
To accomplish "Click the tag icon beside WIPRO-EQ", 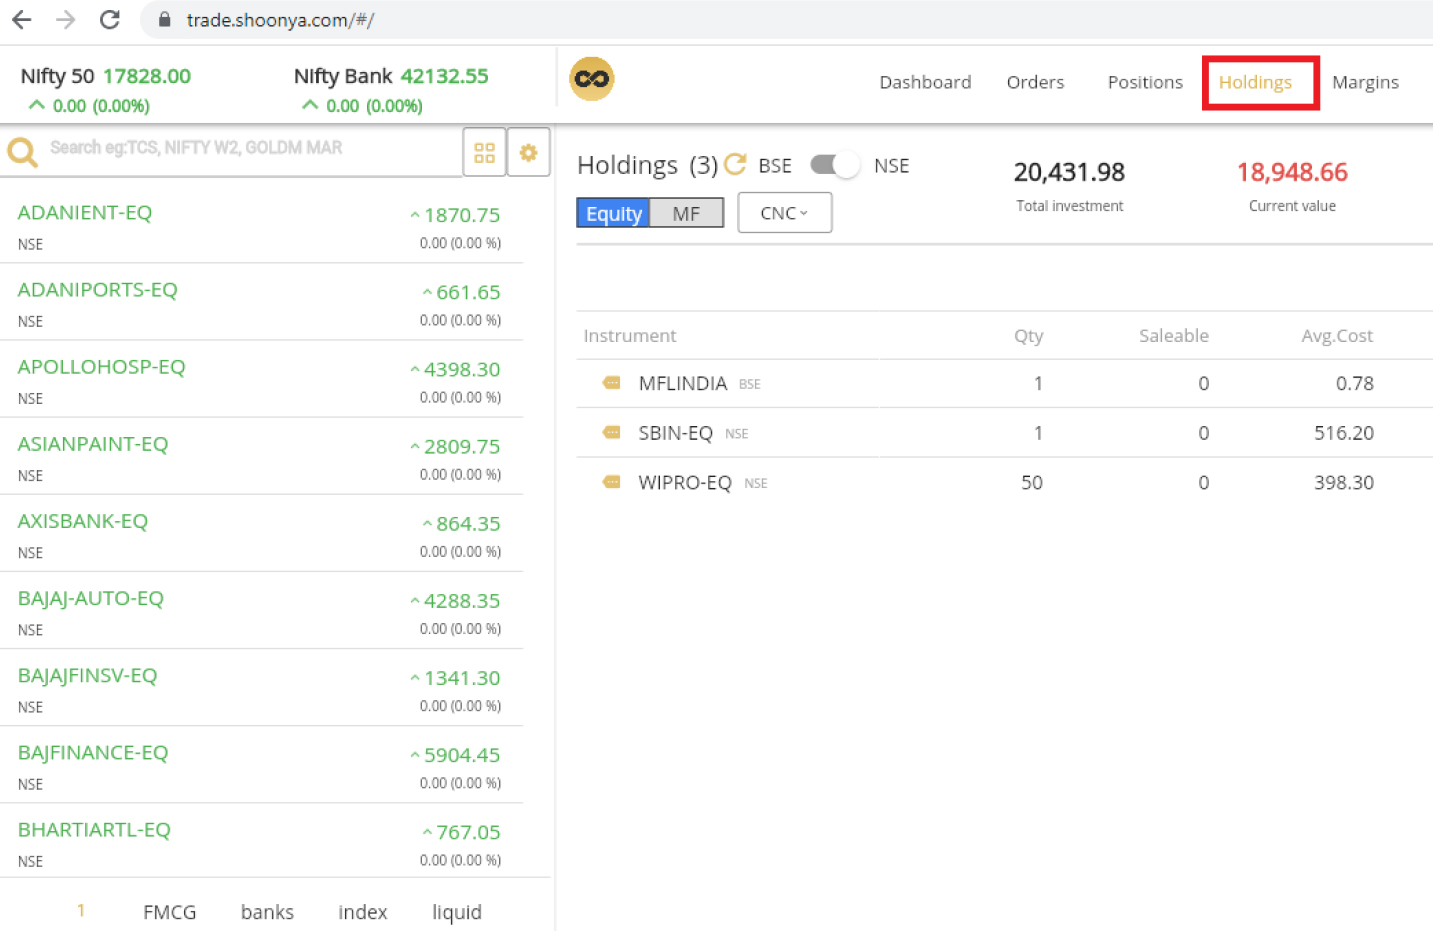I will click(x=611, y=482).
